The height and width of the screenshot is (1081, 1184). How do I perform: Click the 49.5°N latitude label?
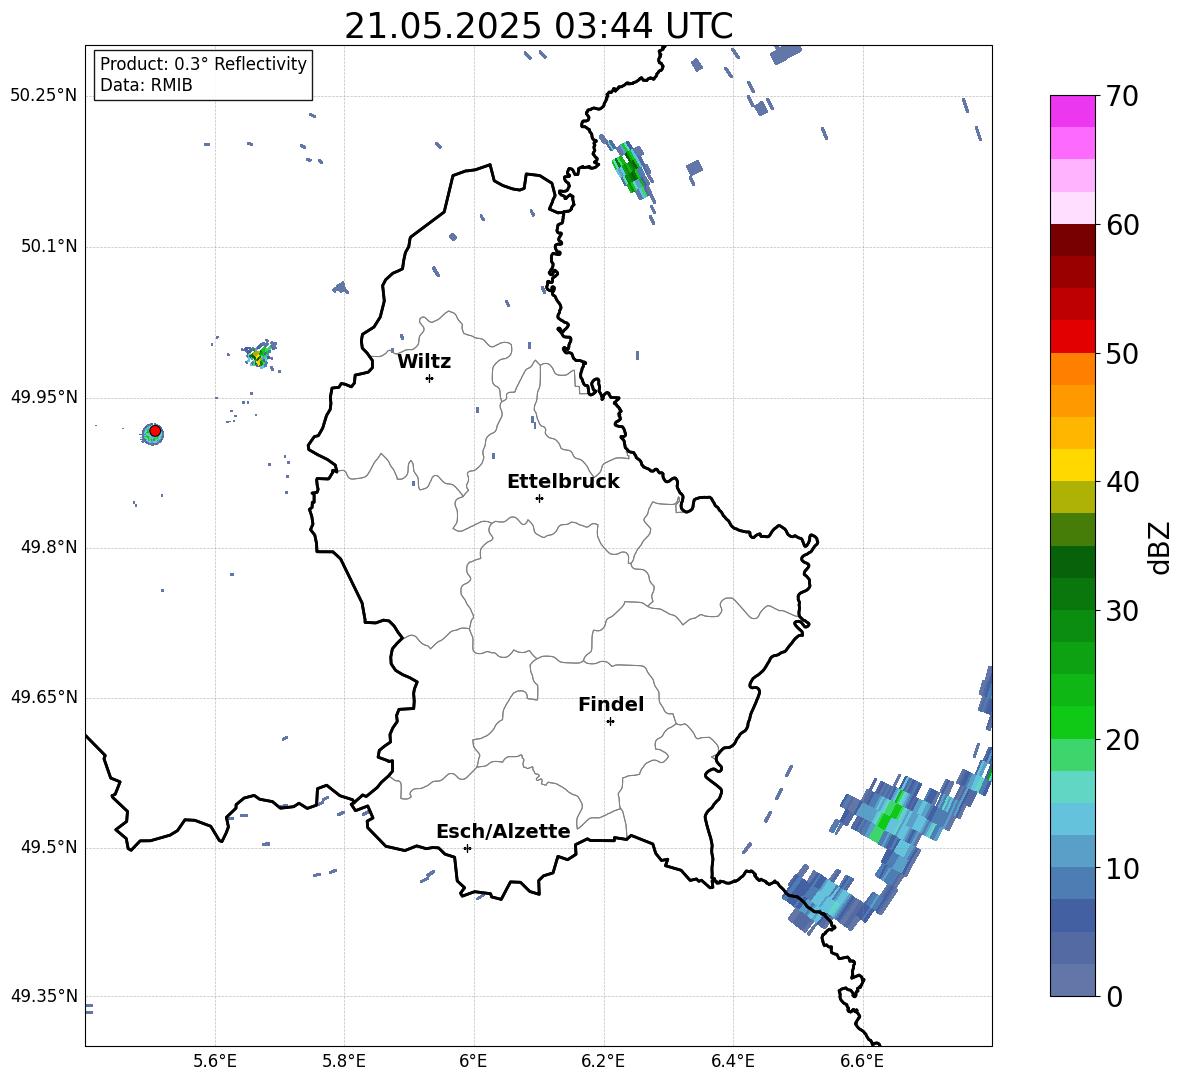click(x=48, y=847)
